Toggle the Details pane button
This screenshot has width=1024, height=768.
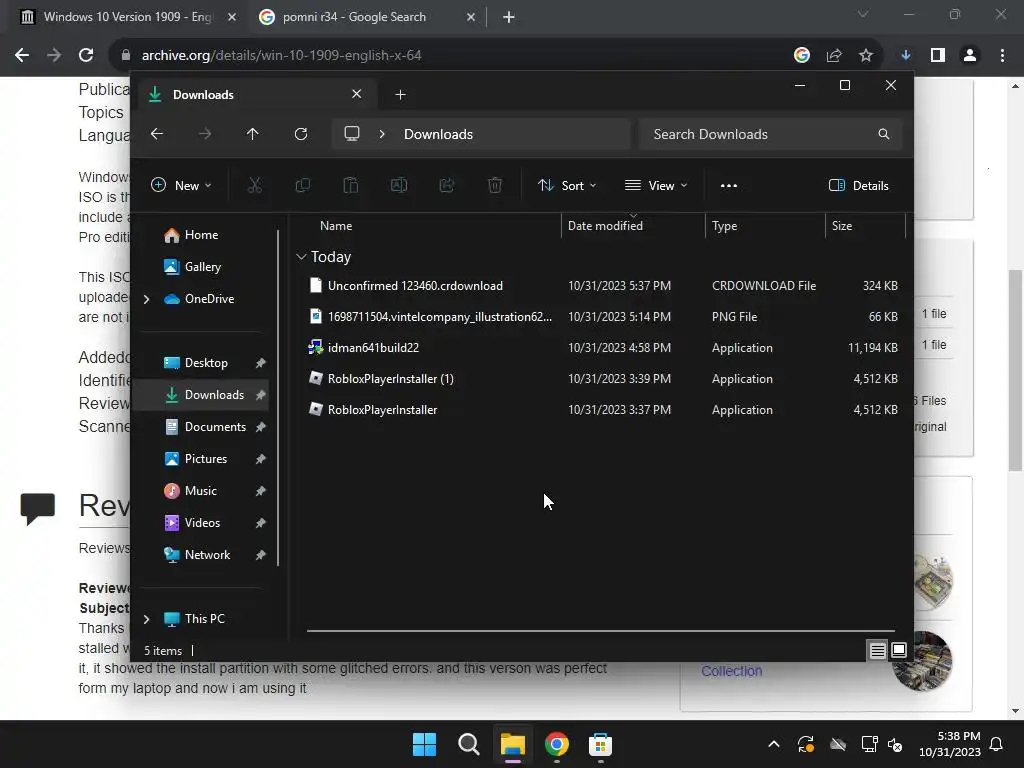(859, 185)
